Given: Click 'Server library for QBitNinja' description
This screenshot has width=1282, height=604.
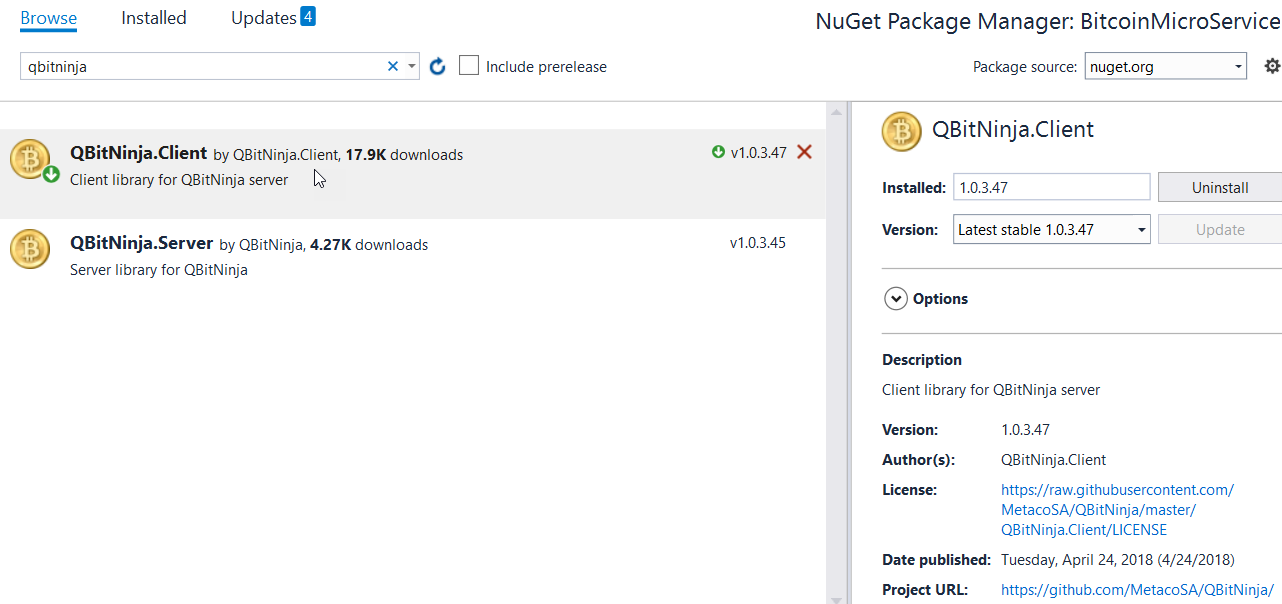Looking at the screenshot, I should coord(159,270).
